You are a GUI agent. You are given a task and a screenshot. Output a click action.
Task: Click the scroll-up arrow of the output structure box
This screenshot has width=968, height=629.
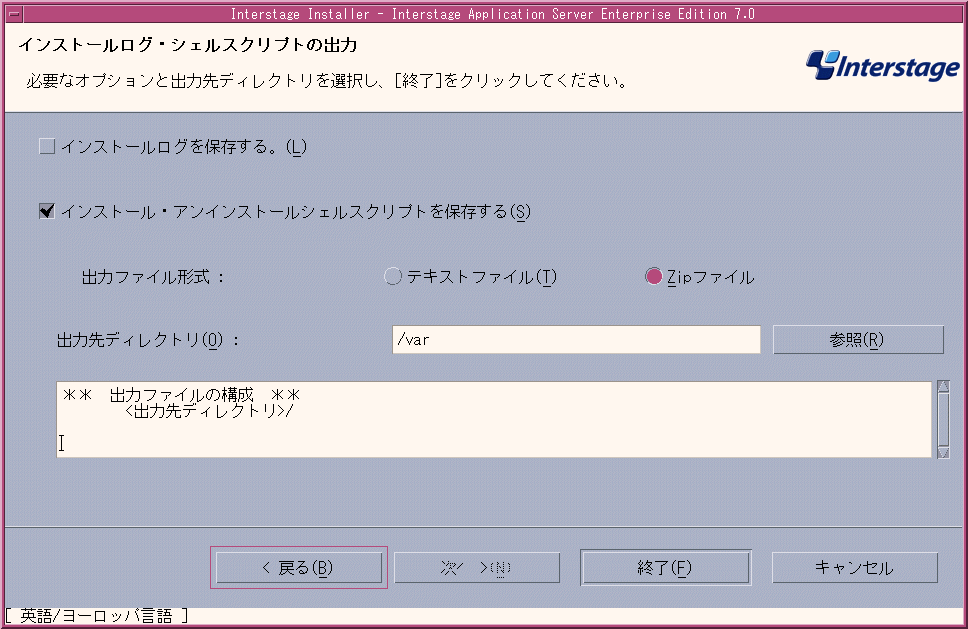tap(943, 386)
